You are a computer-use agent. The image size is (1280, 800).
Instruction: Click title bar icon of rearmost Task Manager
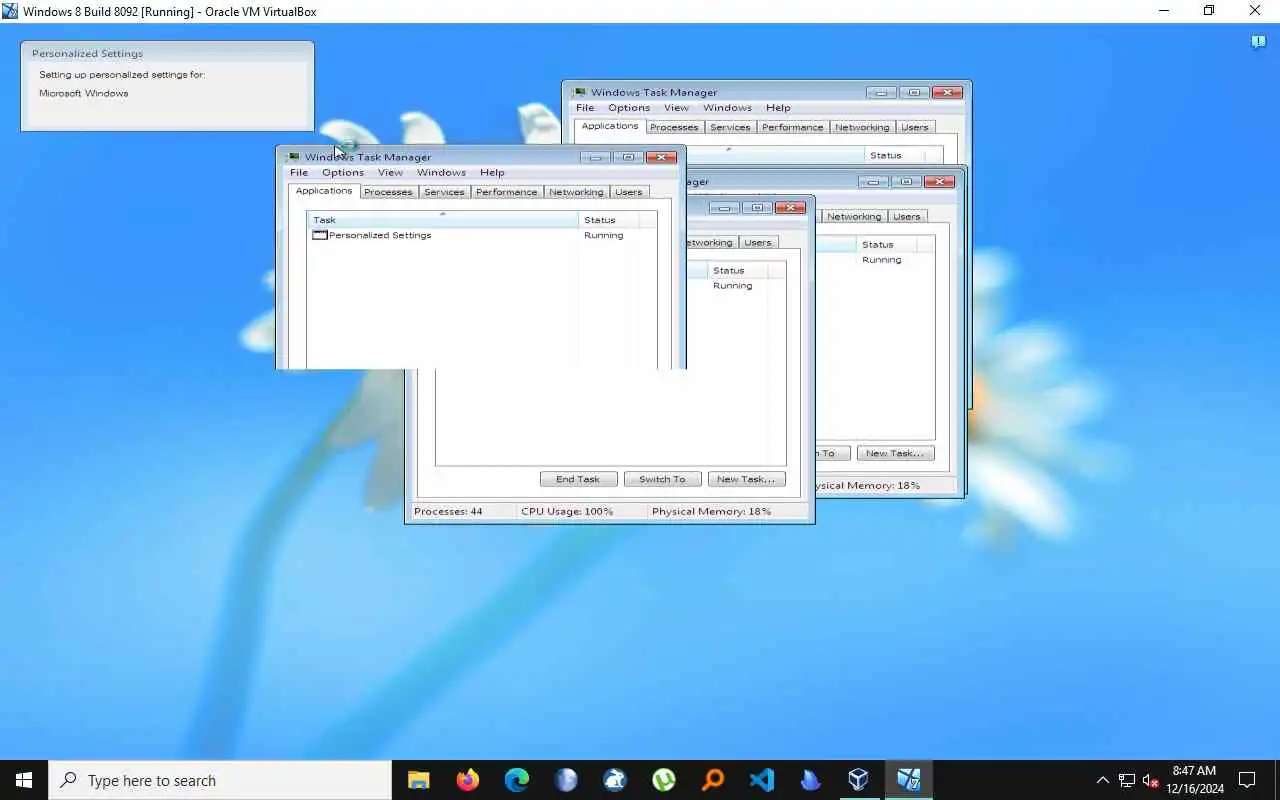pyautogui.click(x=579, y=93)
